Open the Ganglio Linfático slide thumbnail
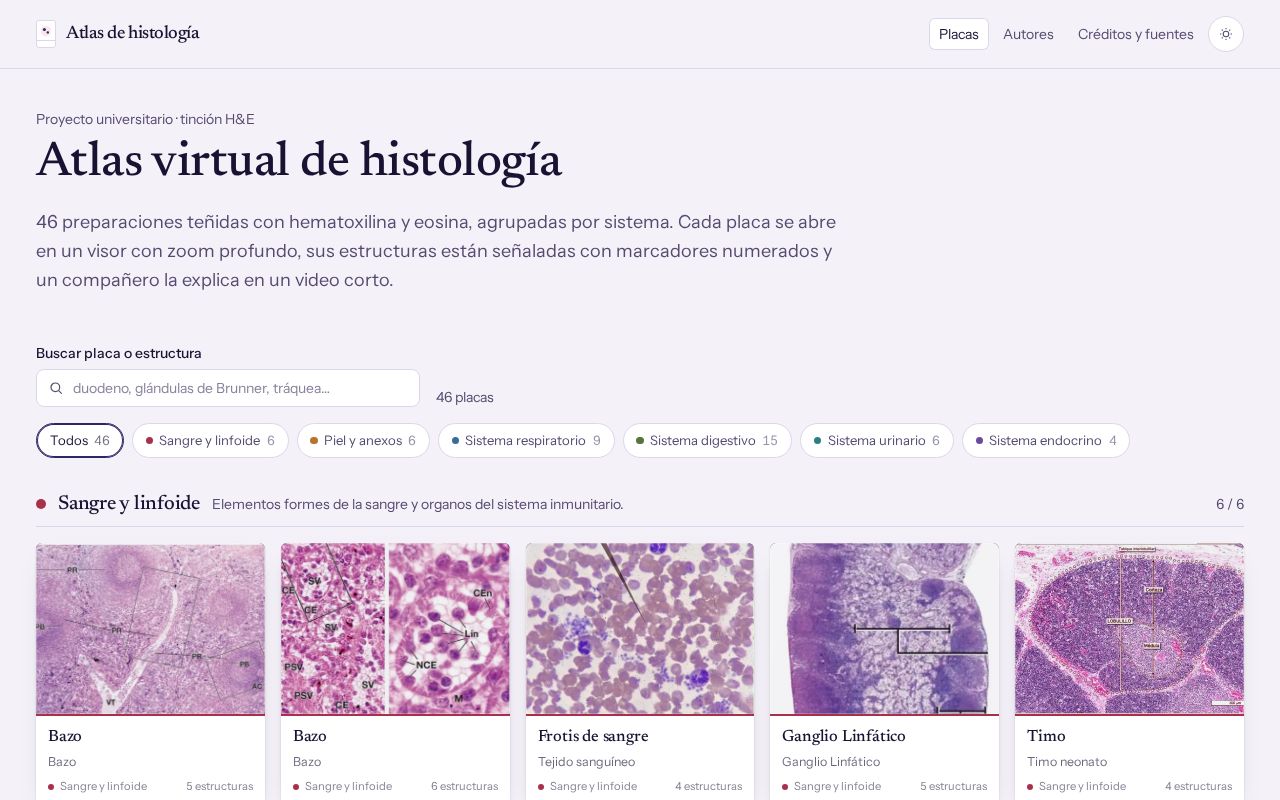This screenshot has width=1280, height=800. pyautogui.click(x=884, y=629)
